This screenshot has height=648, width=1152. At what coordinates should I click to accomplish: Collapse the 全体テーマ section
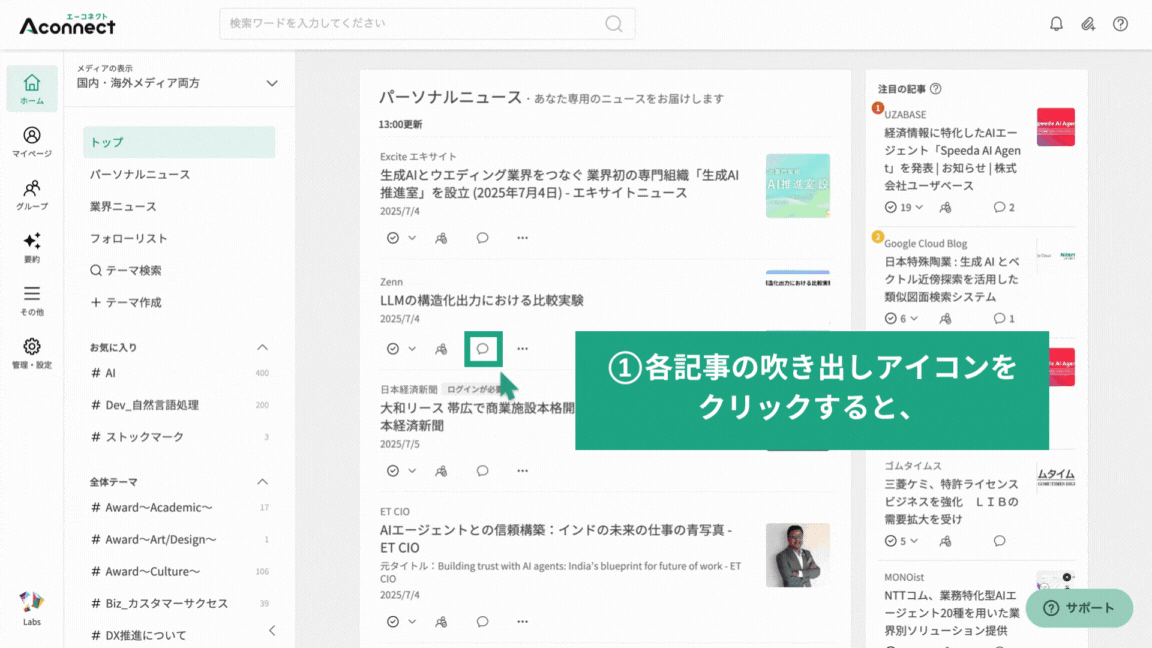click(262, 482)
